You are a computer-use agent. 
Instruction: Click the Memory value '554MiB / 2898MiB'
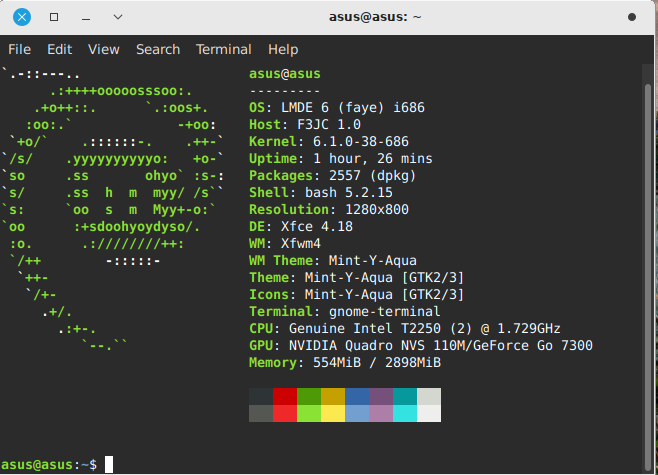click(x=377, y=363)
